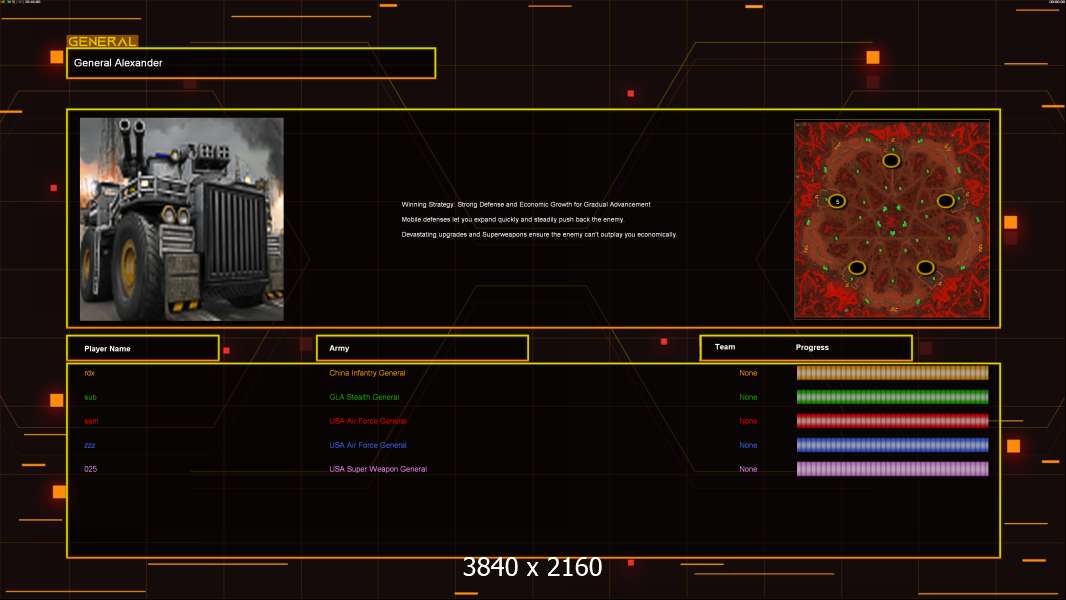Click the blue None team value for zzz
The width and height of the screenshot is (1066, 600).
[x=748, y=445]
